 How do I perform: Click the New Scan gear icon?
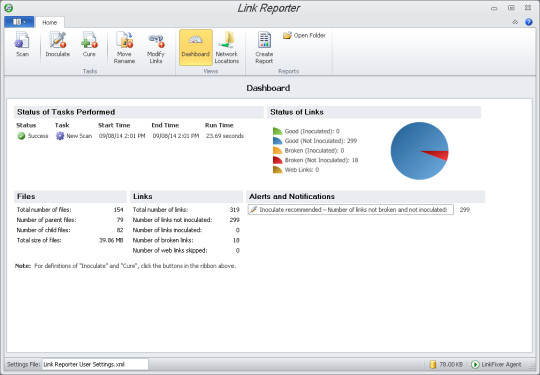pyautogui.click(x=60, y=136)
